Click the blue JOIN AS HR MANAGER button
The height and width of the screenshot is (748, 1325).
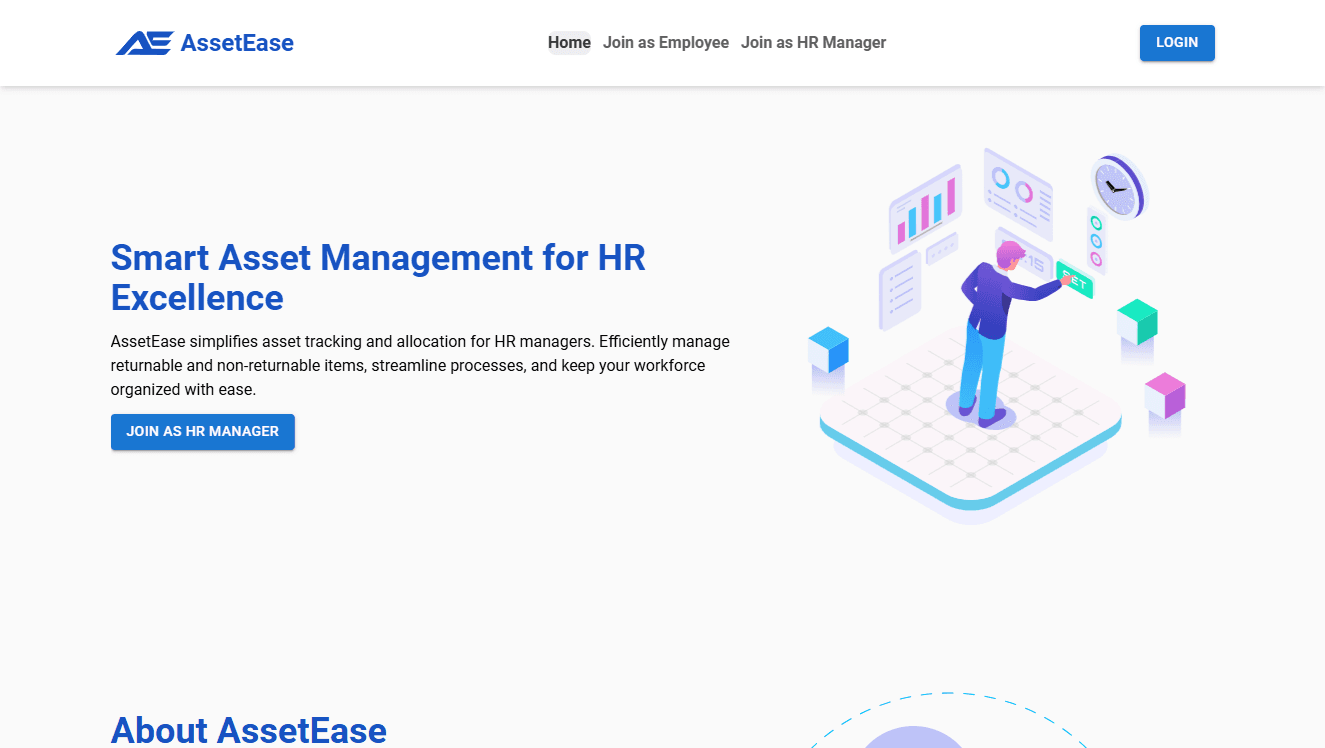point(202,432)
